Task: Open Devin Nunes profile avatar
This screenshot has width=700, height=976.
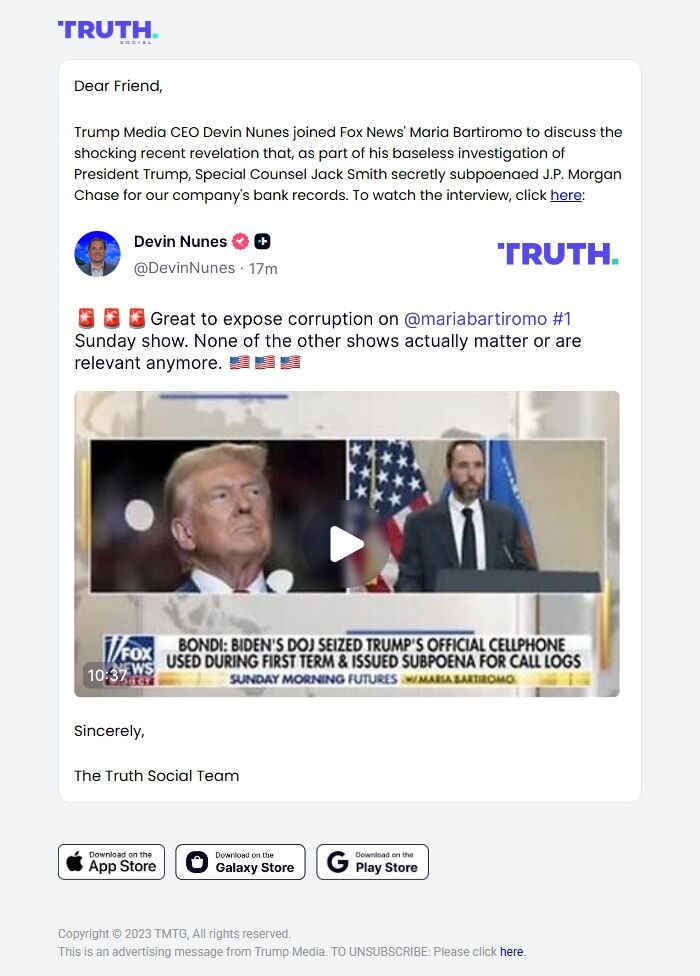Action: [97, 254]
